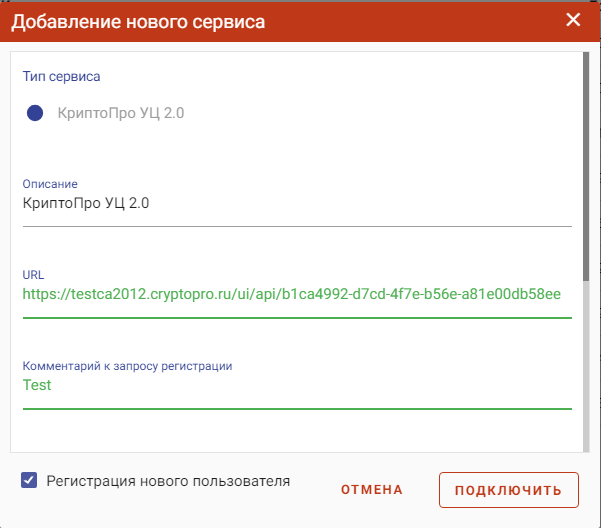Click the green underline of the URL field
Image resolution: width=601 pixels, height=528 pixels.
pos(297,318)
